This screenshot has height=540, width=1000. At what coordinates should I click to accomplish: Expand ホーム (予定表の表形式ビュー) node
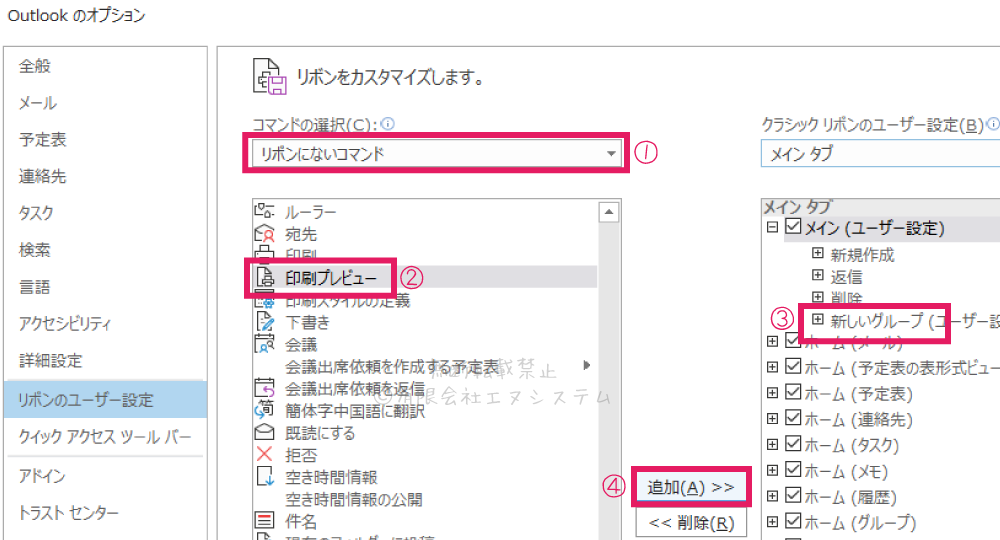772,367
